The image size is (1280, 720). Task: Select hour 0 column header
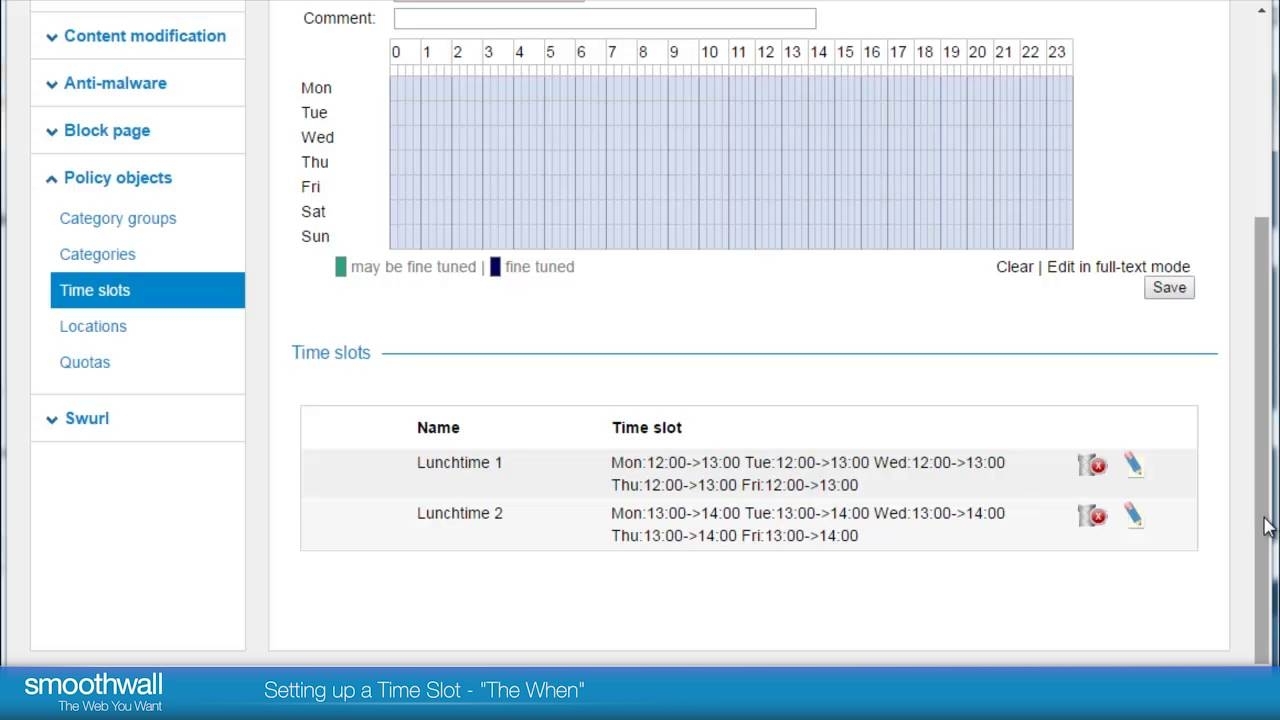point(396,52)
